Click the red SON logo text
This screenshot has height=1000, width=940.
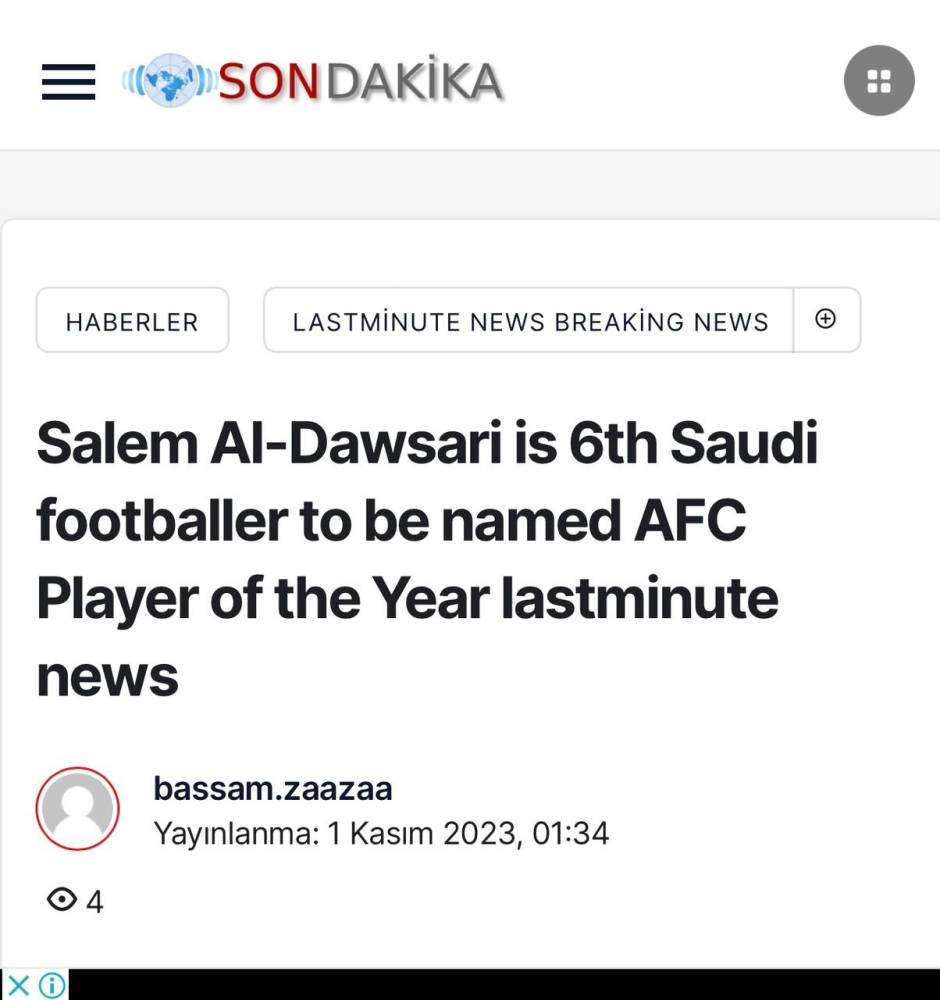(x=268, y=81)
